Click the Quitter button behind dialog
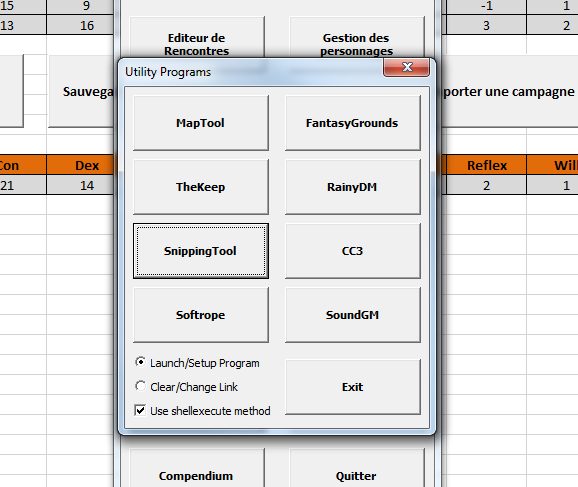 356,467
